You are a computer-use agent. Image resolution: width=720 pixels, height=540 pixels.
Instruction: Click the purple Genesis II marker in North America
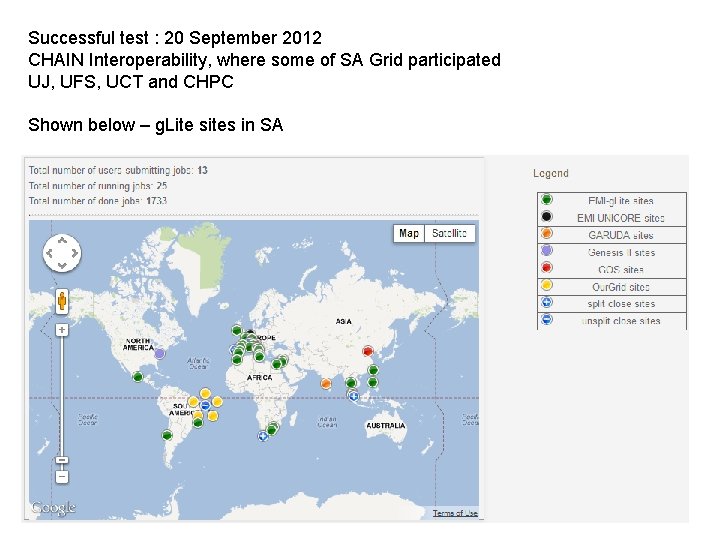[x=159, y=354]
